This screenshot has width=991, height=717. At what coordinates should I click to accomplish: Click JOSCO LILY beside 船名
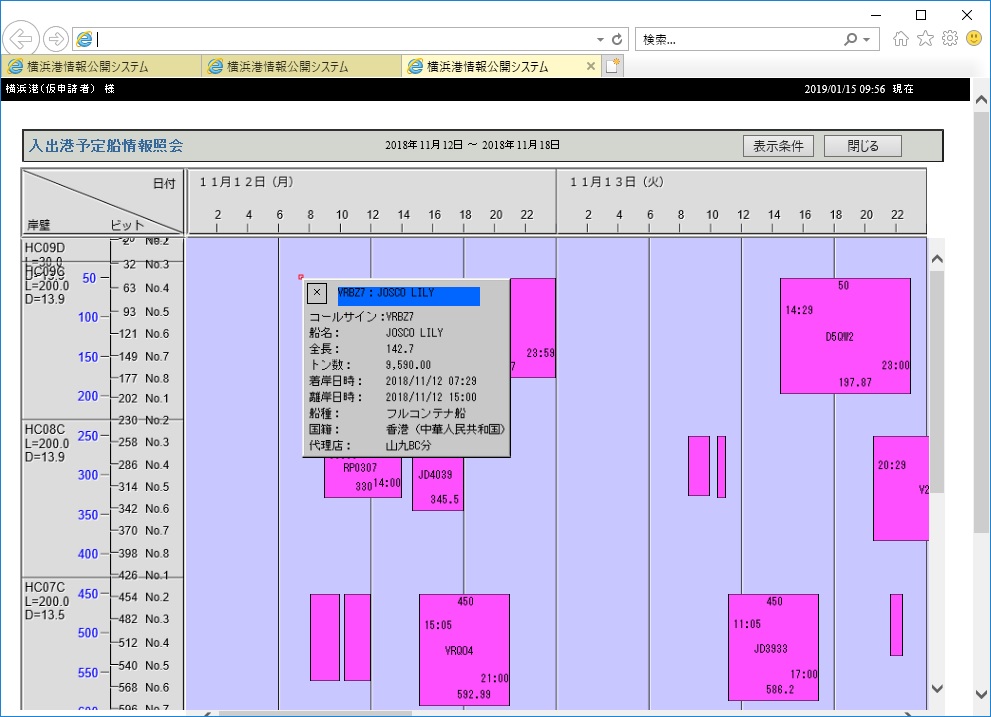pos(415,333)
